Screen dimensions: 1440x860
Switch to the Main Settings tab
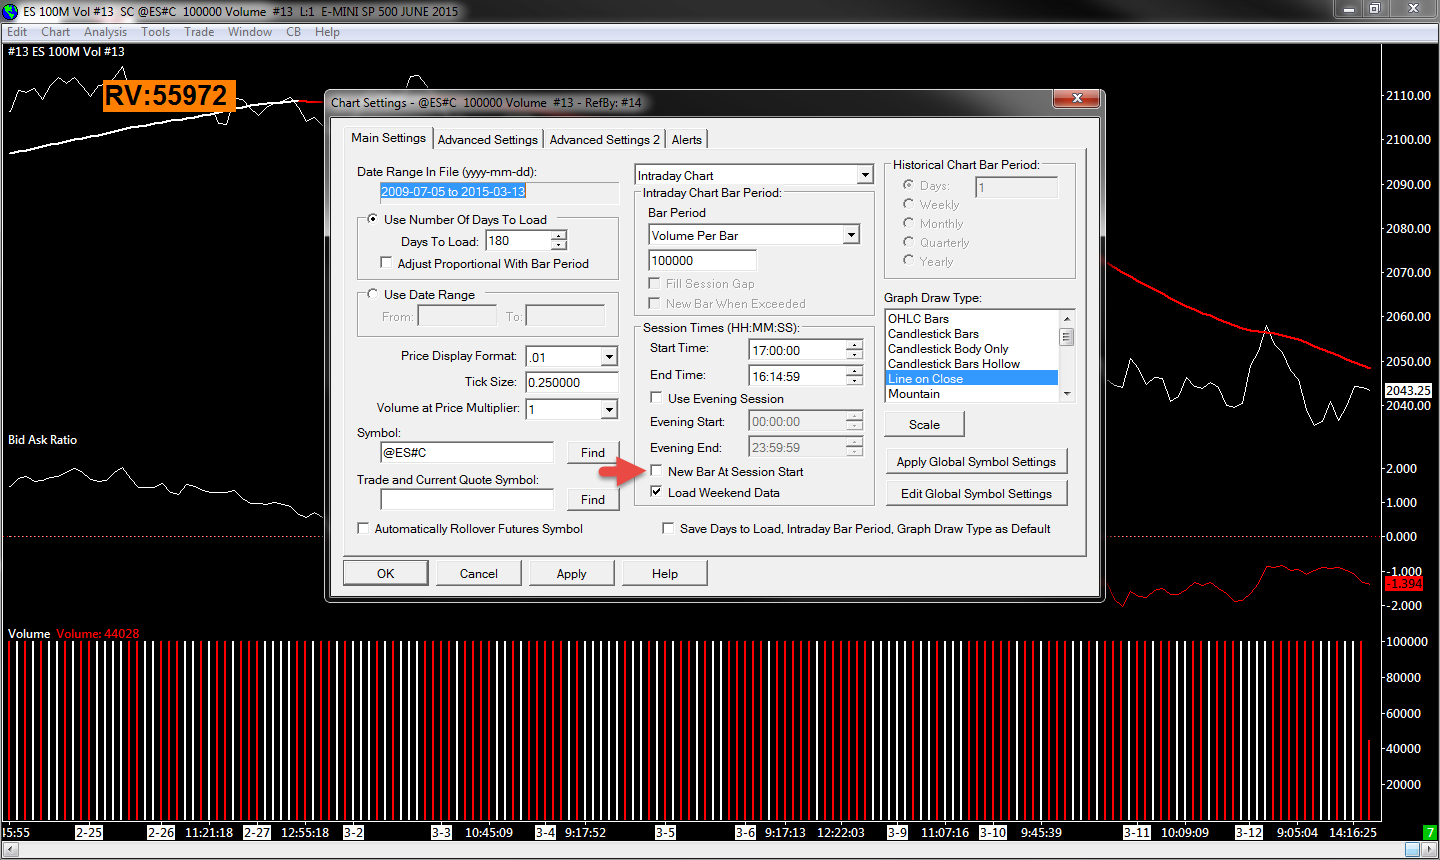[388, 138]
